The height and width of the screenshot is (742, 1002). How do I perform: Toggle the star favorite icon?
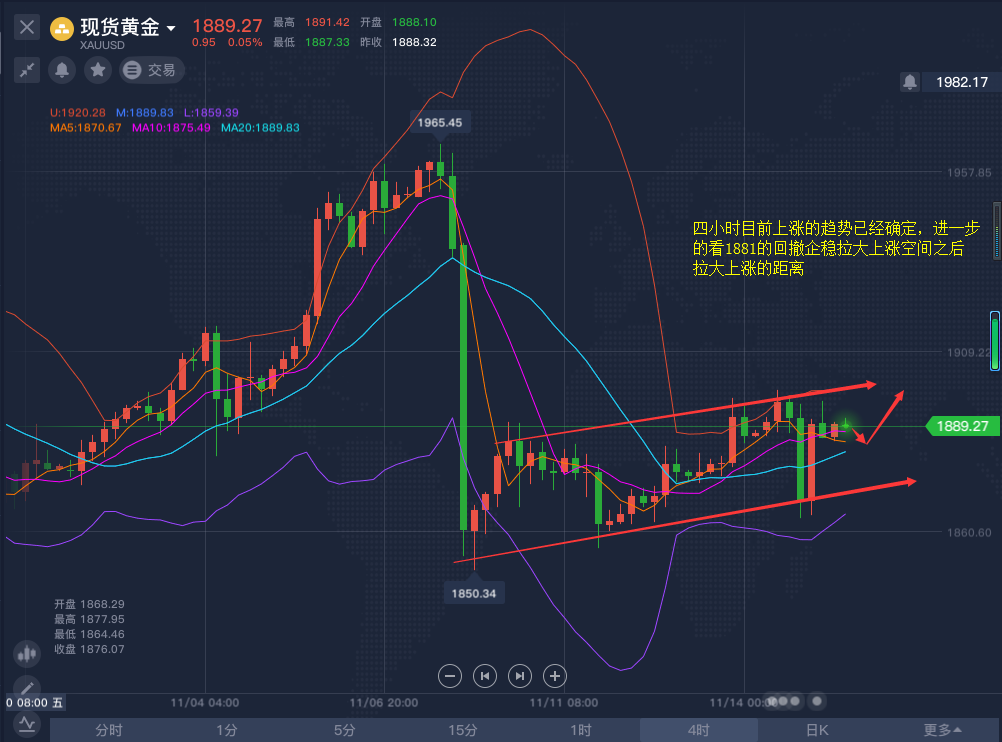point(98,70)
